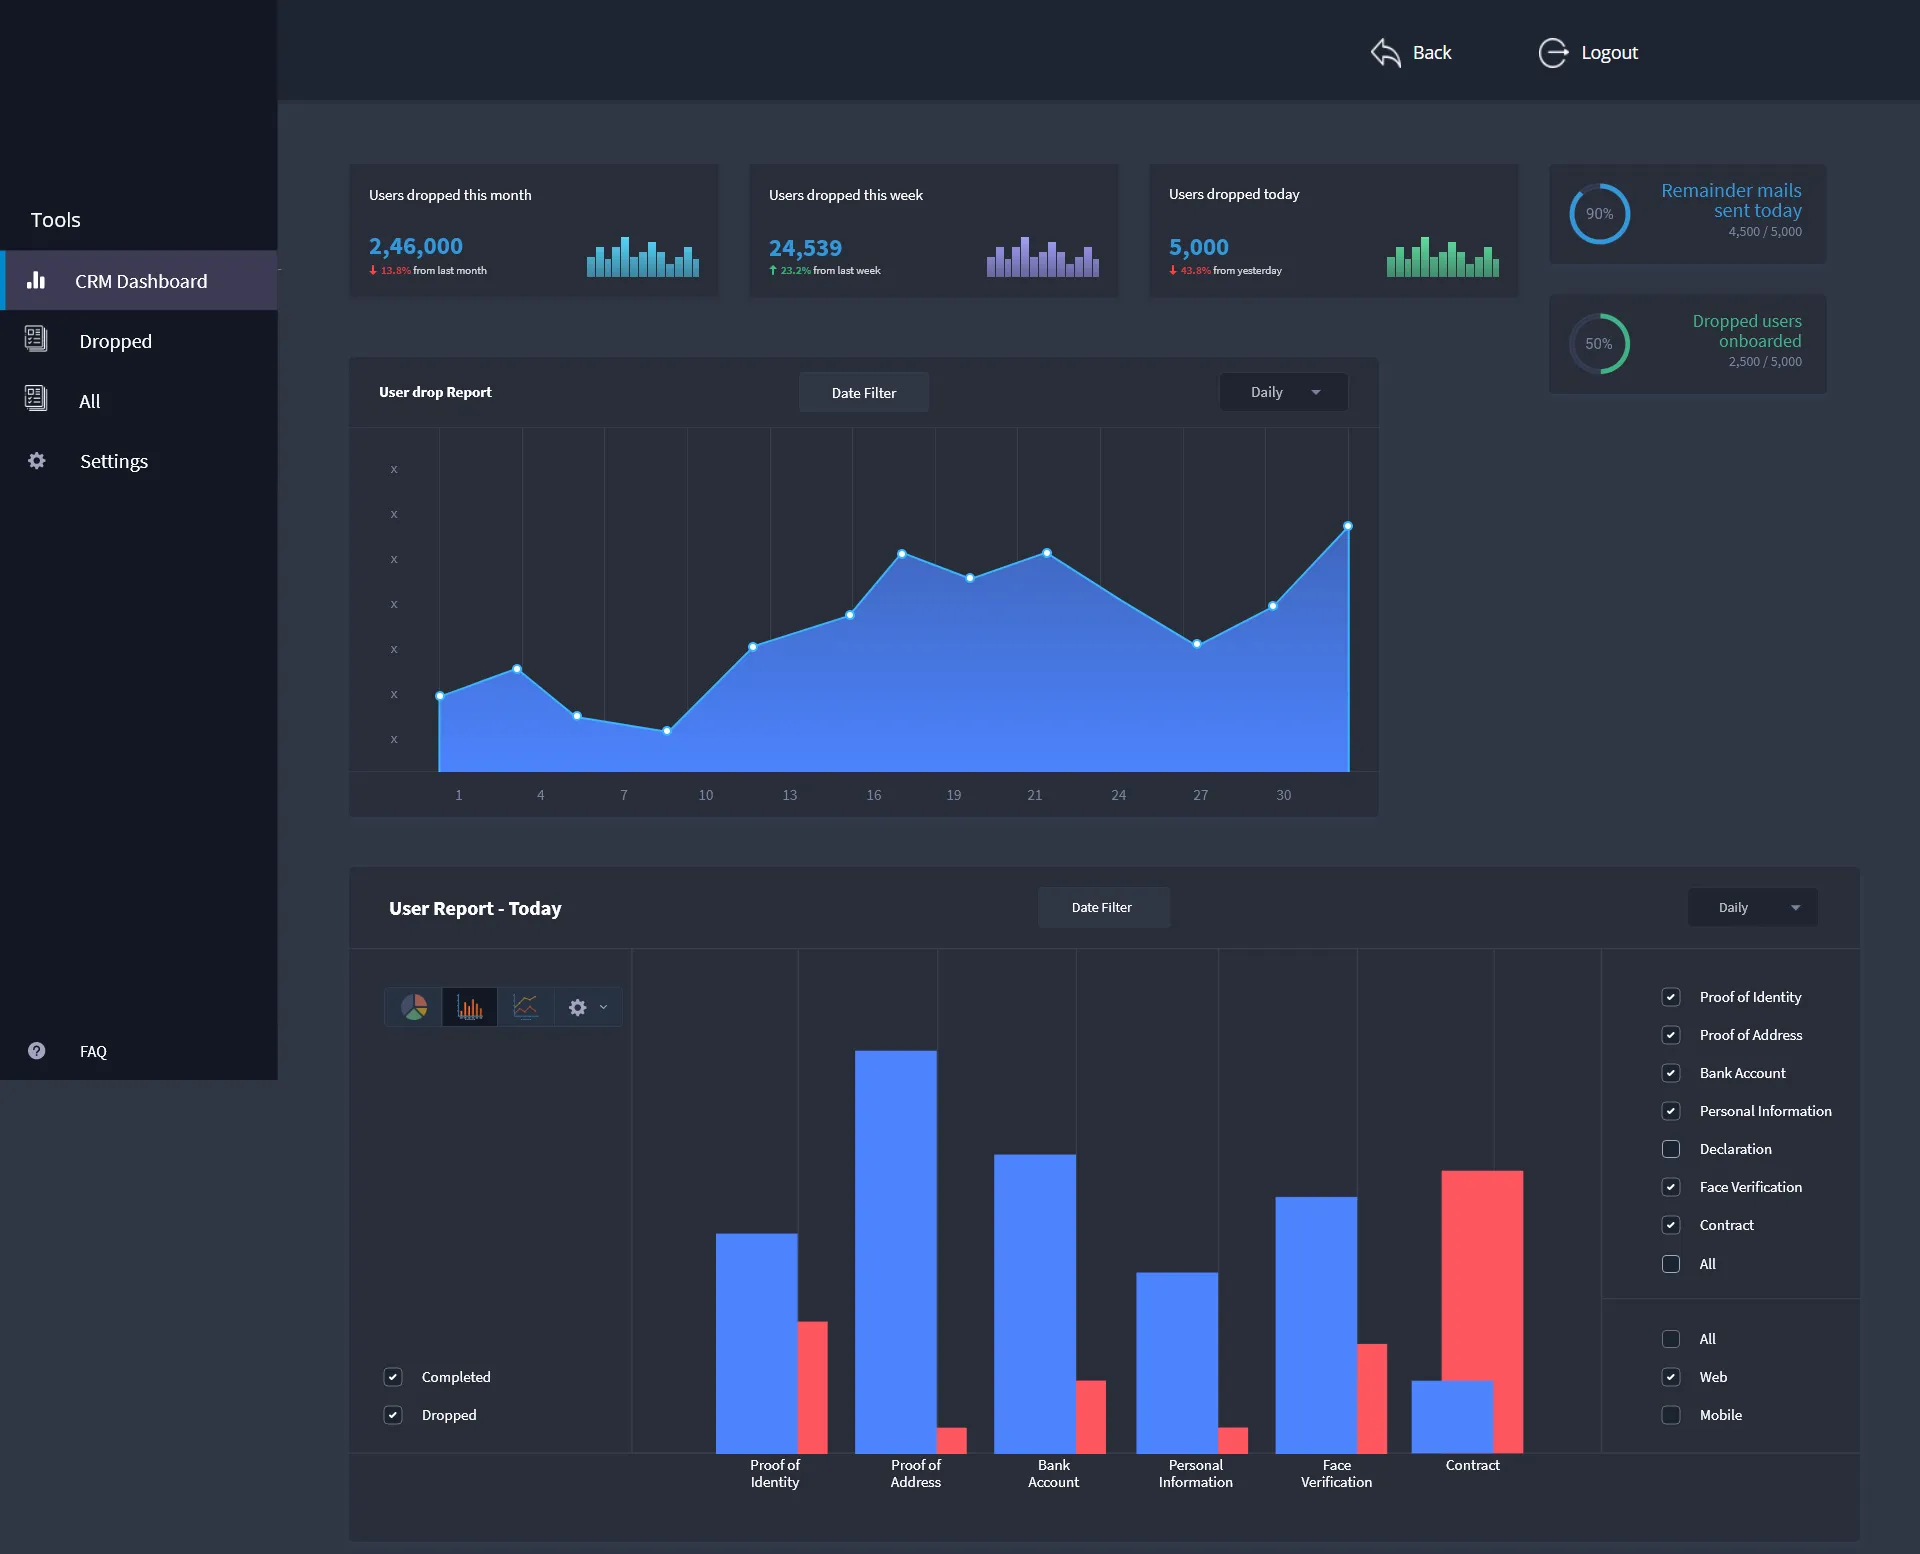Click the Logout icon
Screen dimensions: 1920x1554
point(1553,53)
